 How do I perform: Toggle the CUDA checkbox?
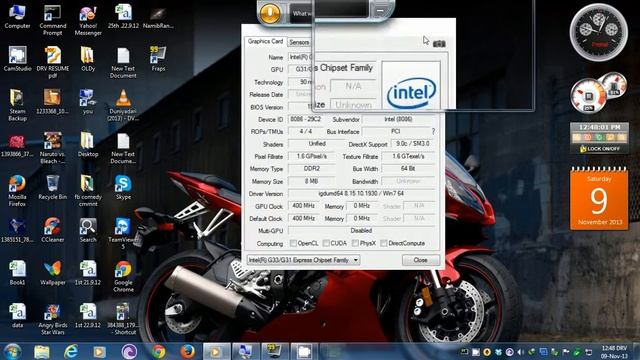pyautogui.click(x=326, y=243)
